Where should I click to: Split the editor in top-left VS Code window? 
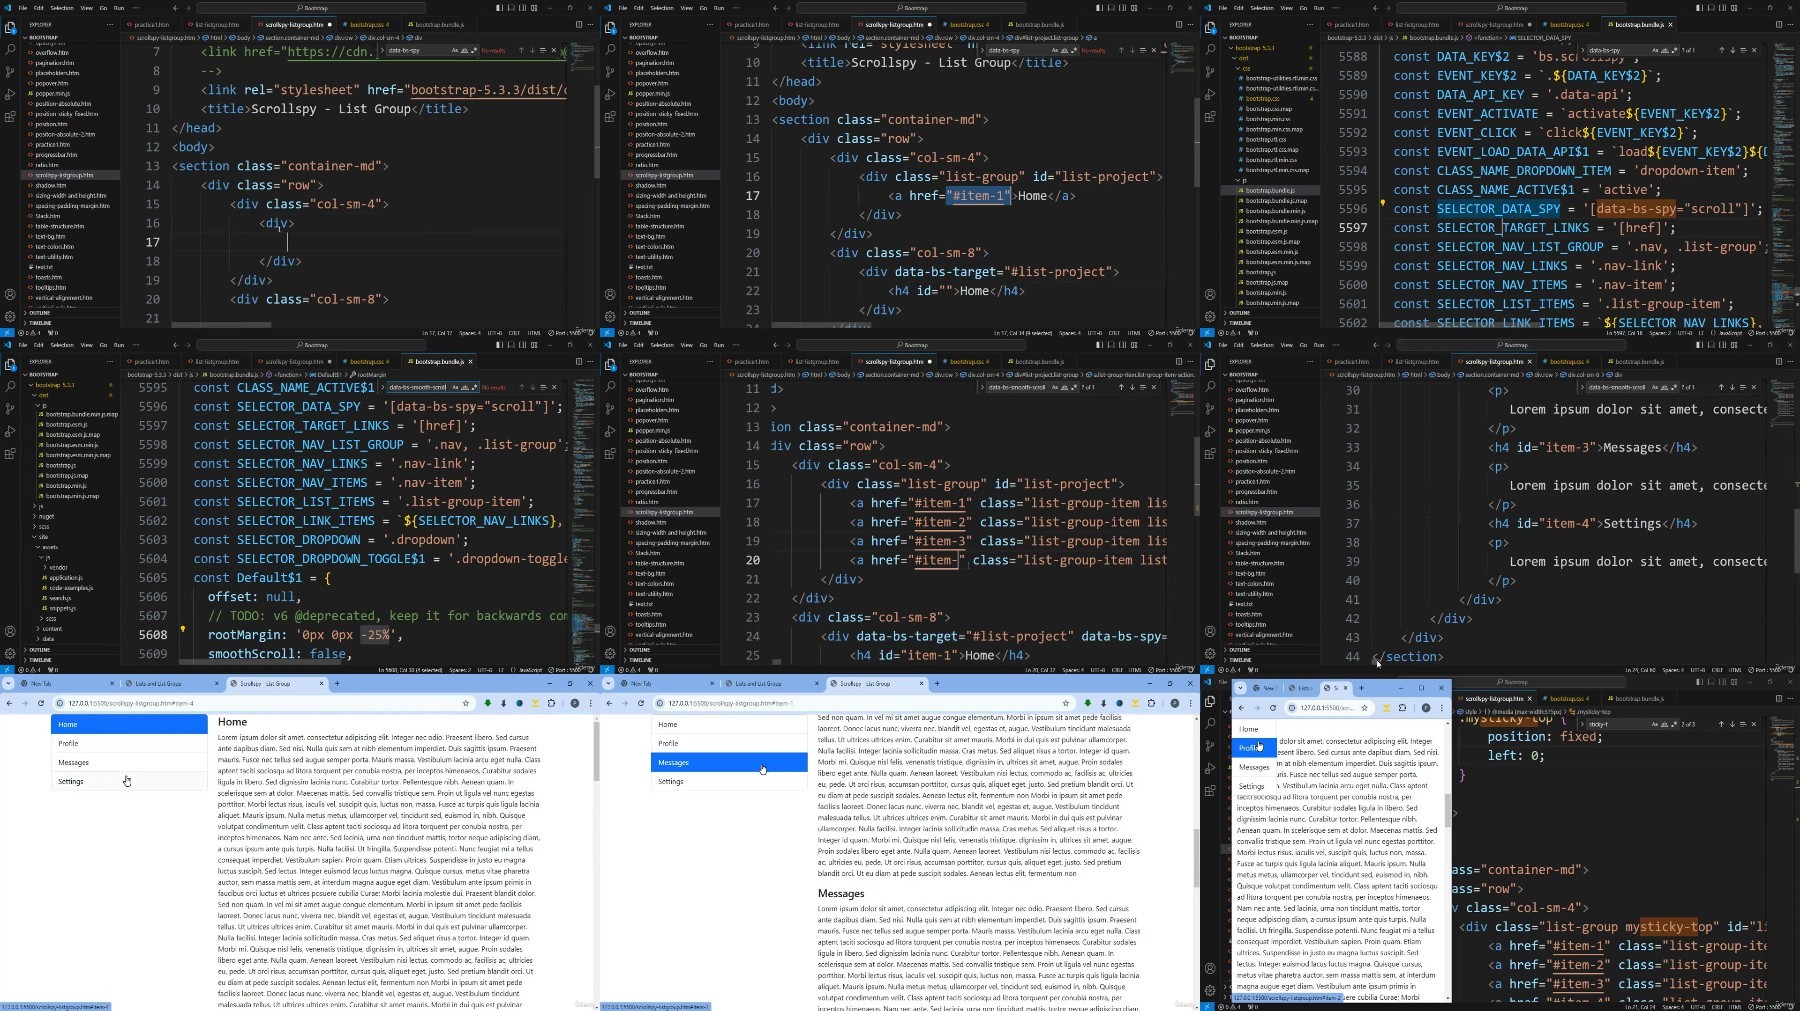point(578,24)
